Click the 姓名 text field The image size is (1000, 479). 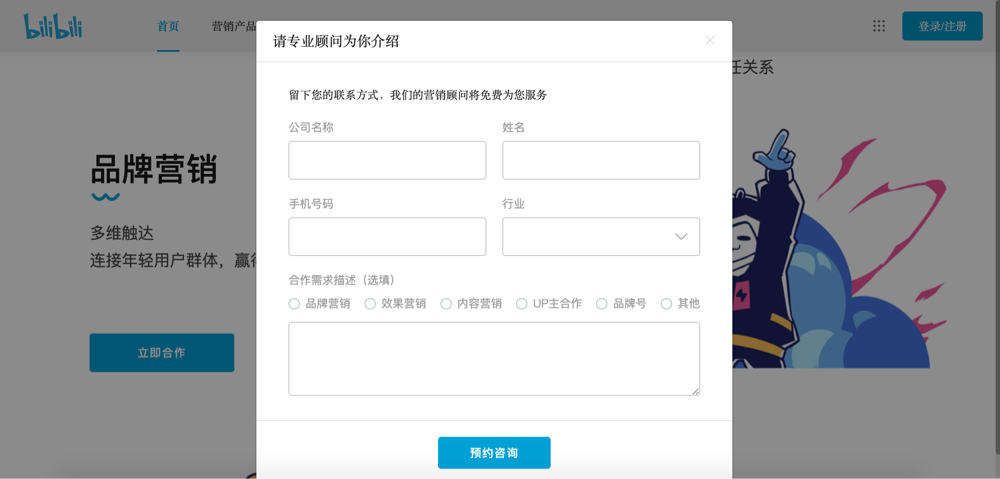point(600,160)
